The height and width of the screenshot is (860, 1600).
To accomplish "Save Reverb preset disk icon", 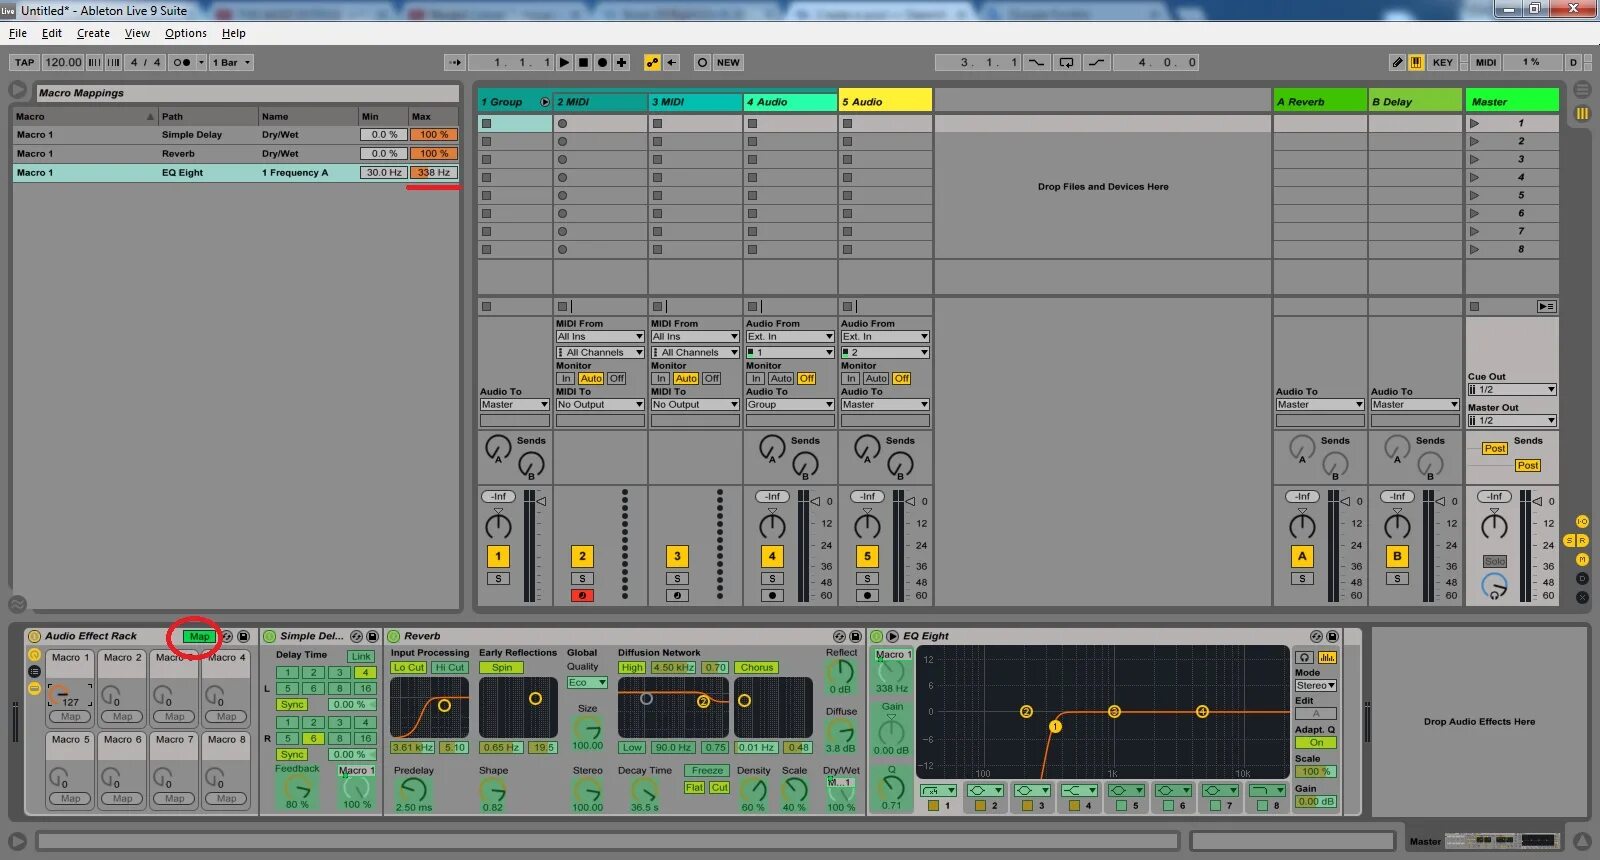I will tap(855, 636).
